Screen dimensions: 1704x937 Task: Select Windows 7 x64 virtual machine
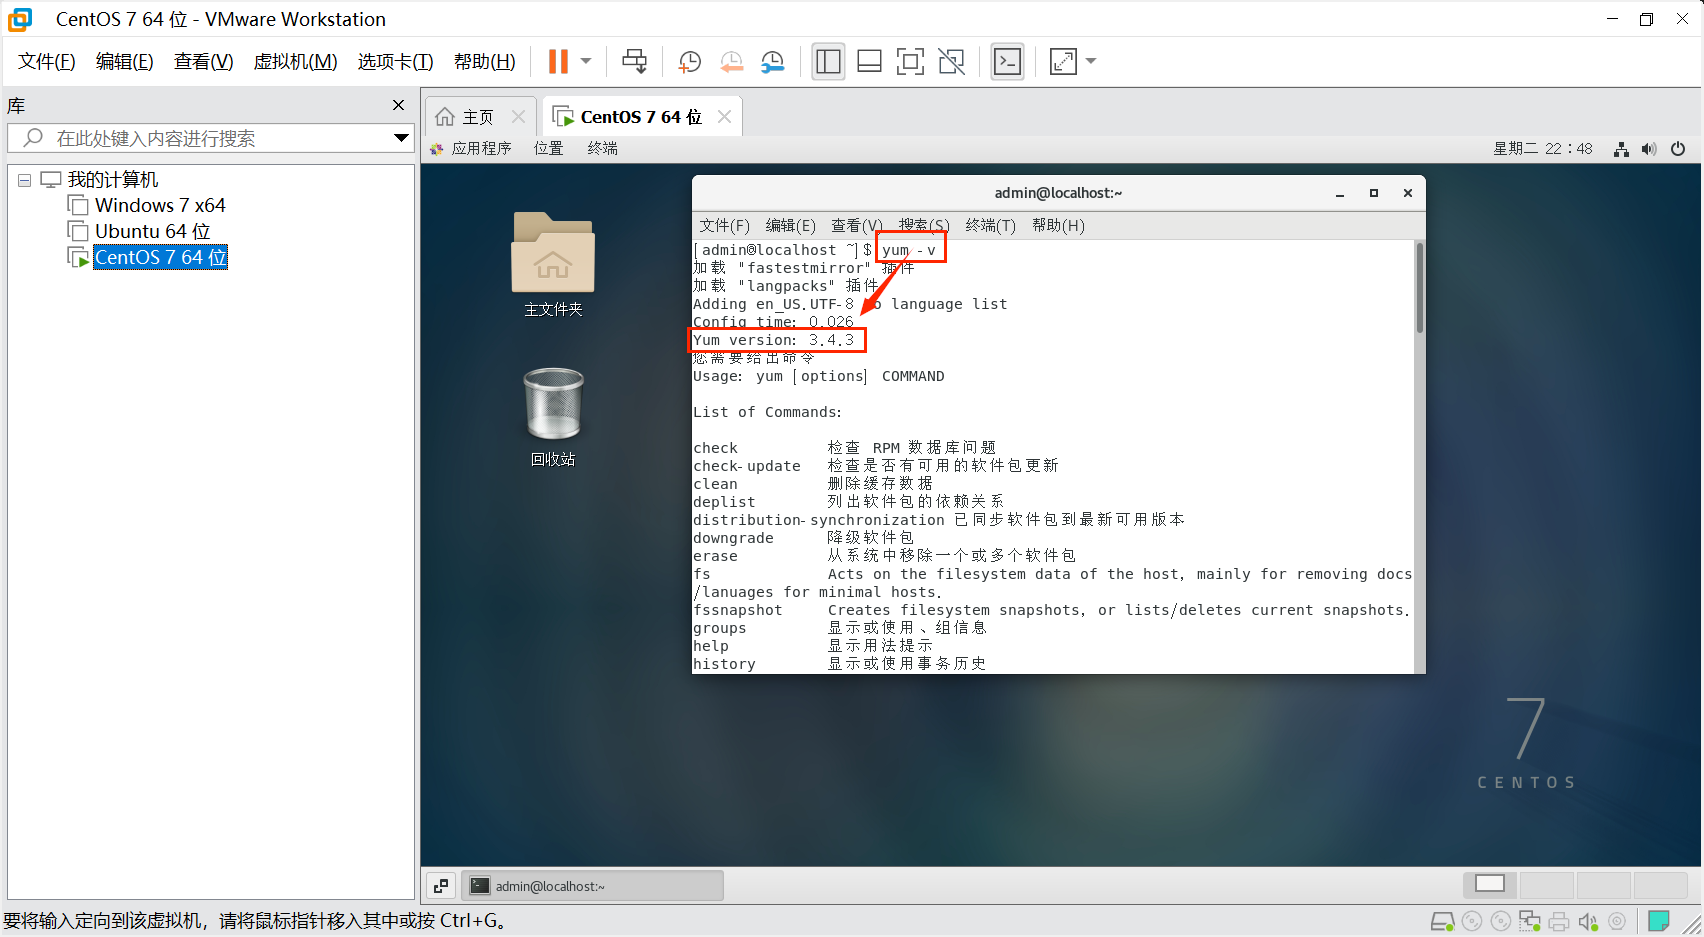[160, 205]
